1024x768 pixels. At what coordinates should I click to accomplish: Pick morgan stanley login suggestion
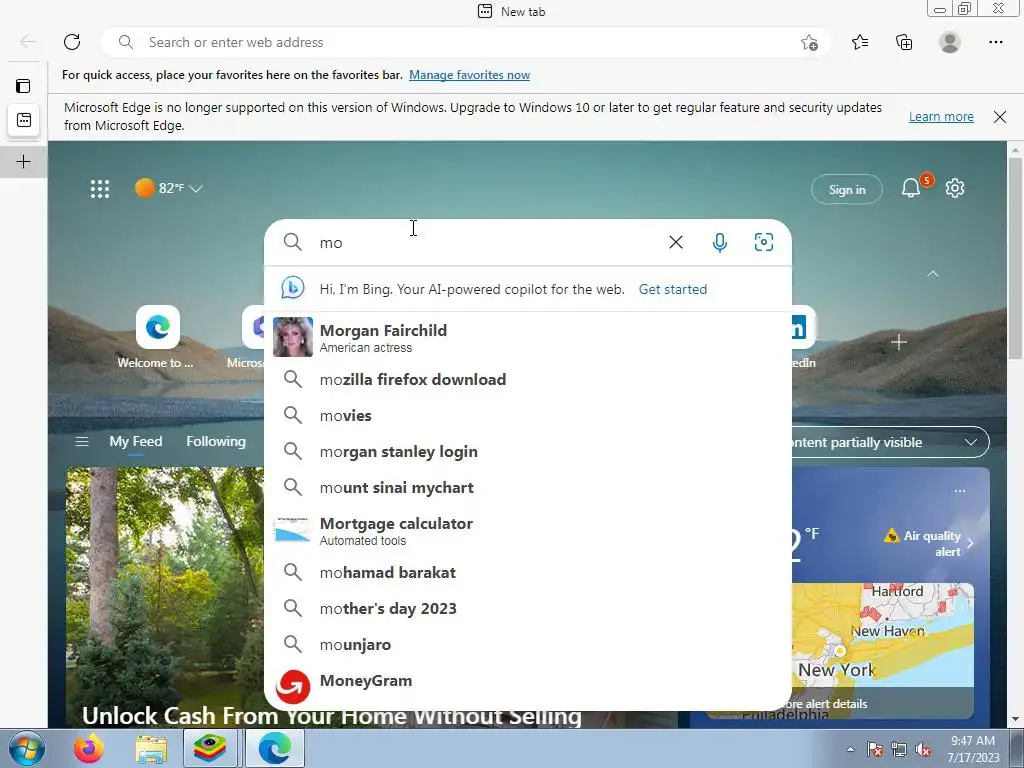(528, 451)
